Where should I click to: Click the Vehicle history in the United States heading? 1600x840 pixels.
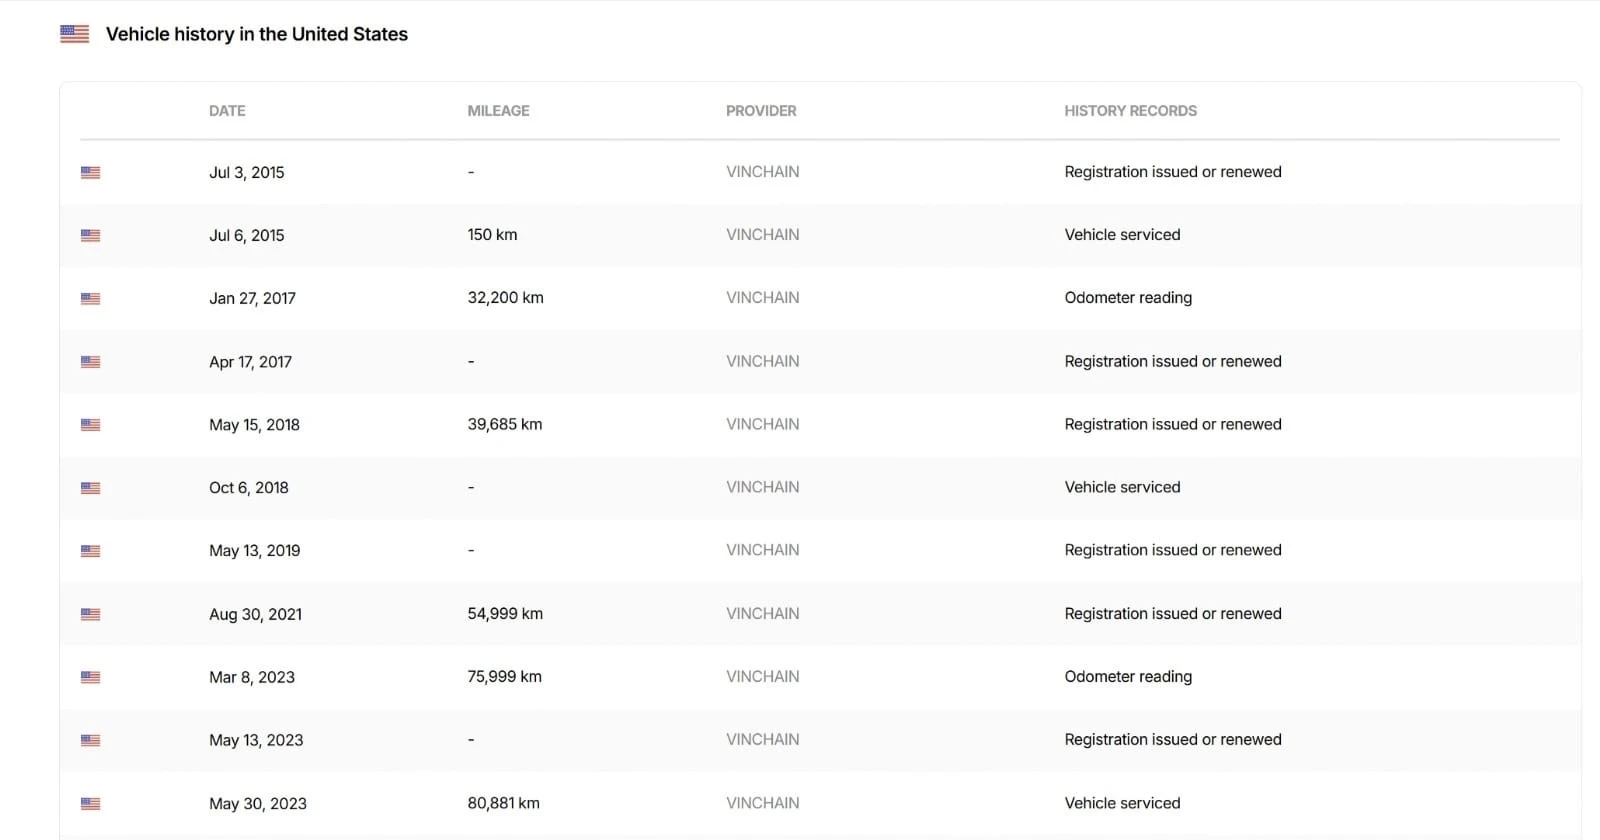257,34
